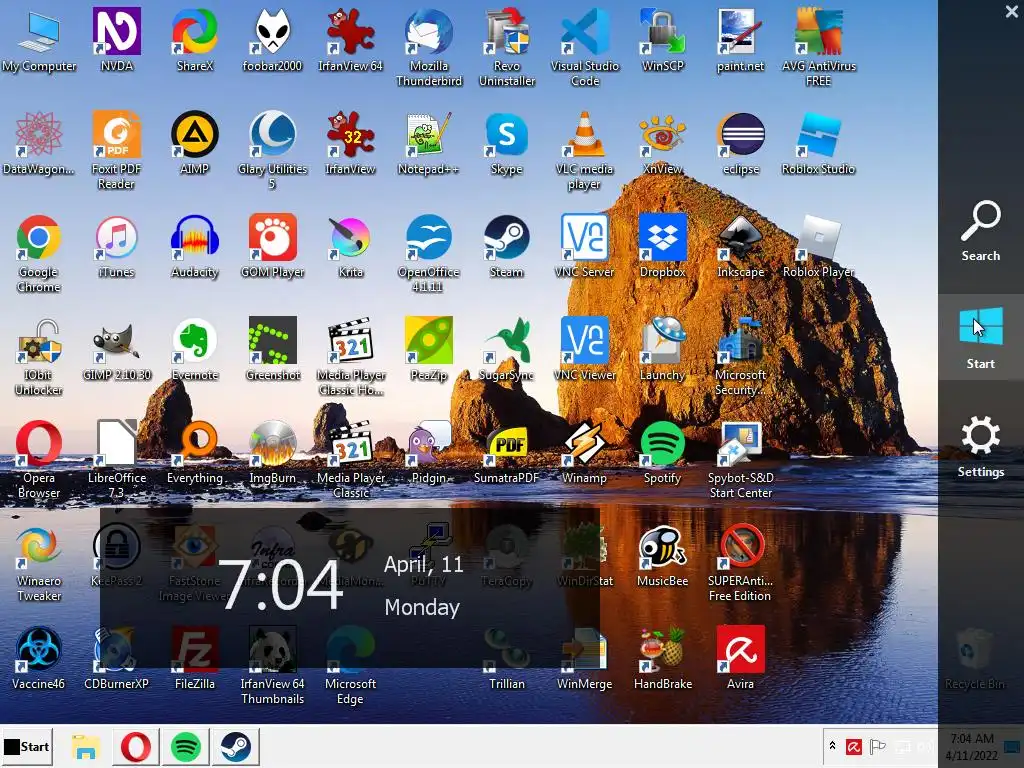
Task: Open Skype desktop icon
Action: tap(507, 143)
